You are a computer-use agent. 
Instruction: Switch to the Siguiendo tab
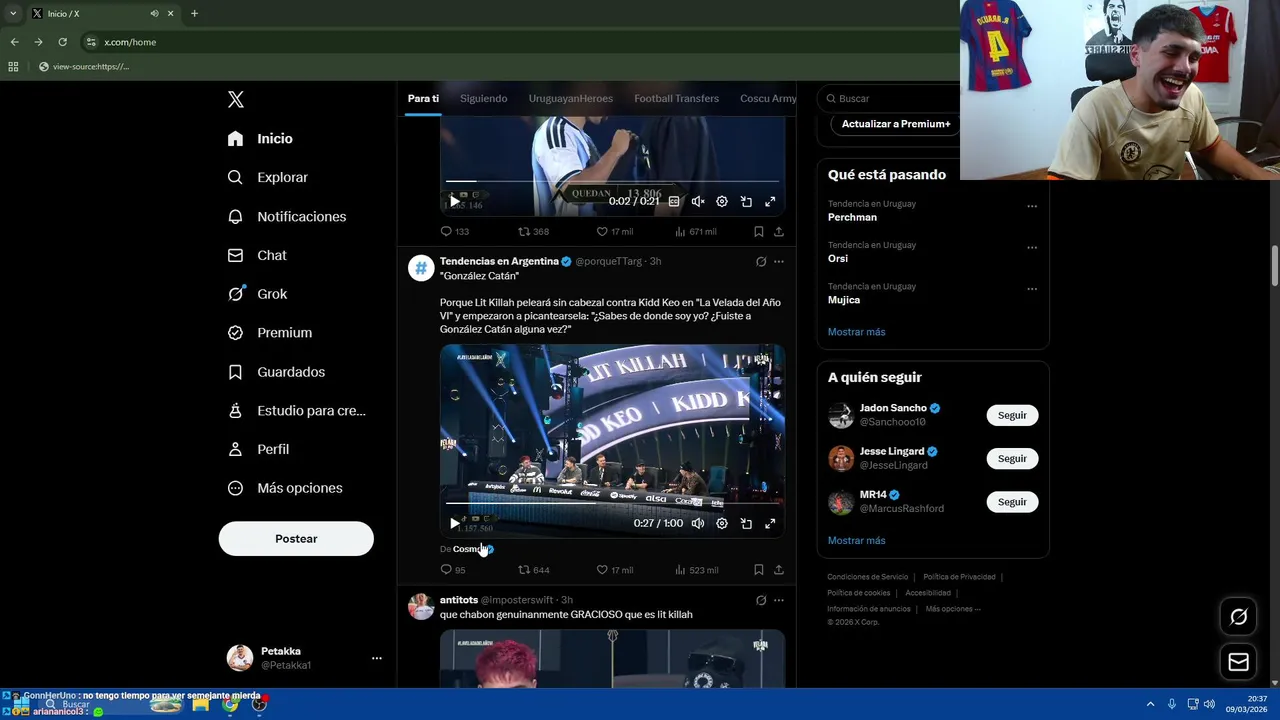[x=484, y=98]
